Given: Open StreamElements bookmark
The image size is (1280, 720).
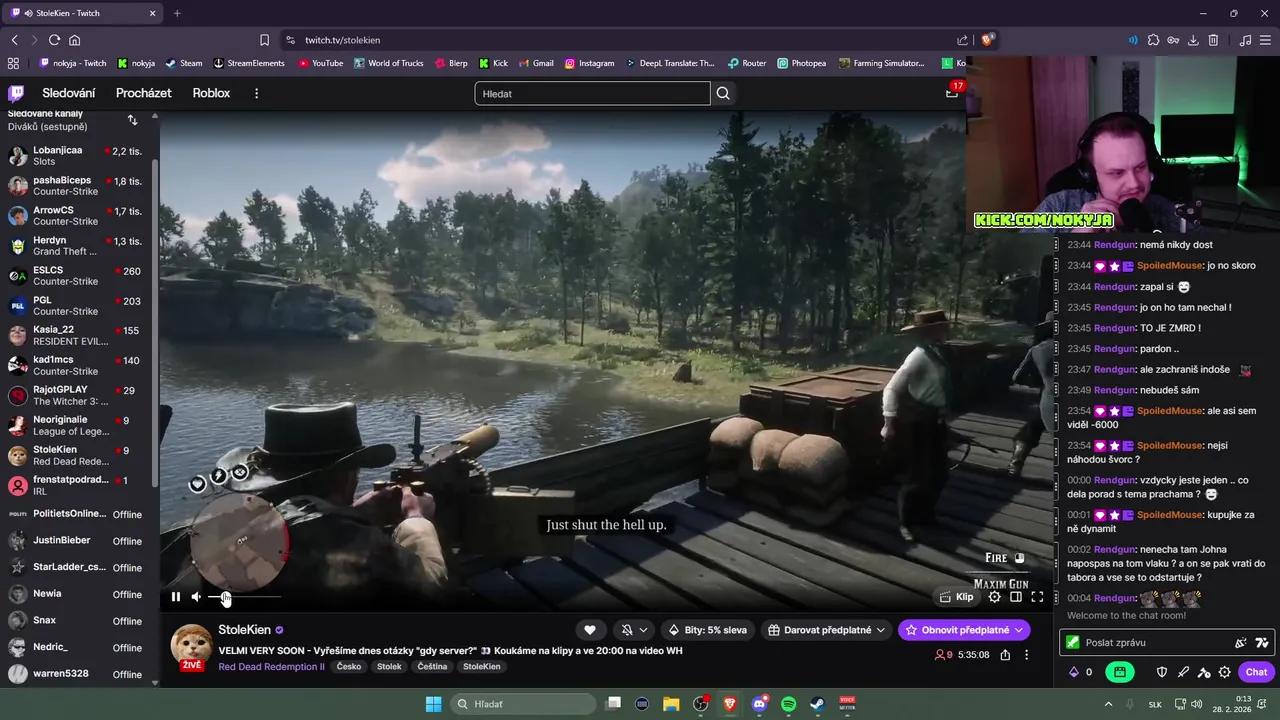Looking at the screenshot, I should pos(249,63).
